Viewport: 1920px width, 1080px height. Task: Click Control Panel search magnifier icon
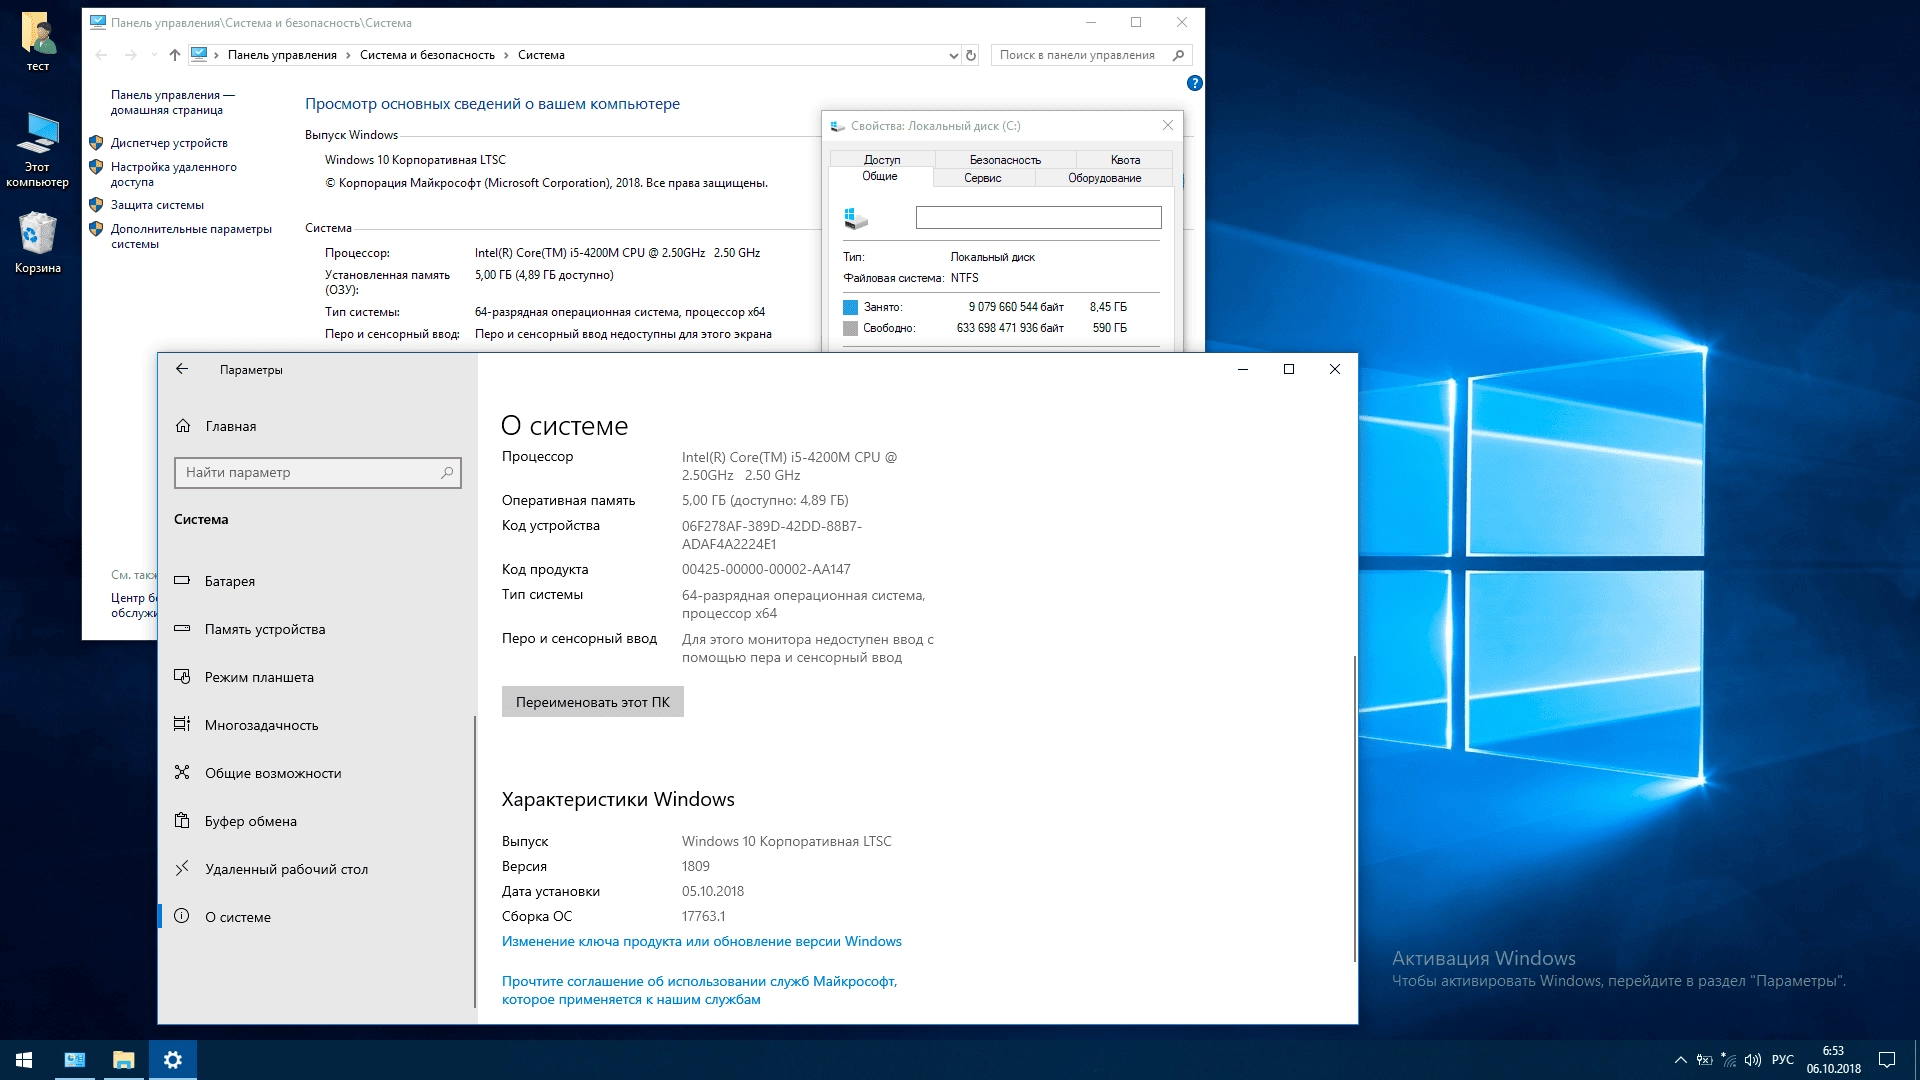[x=1179, y=55]
